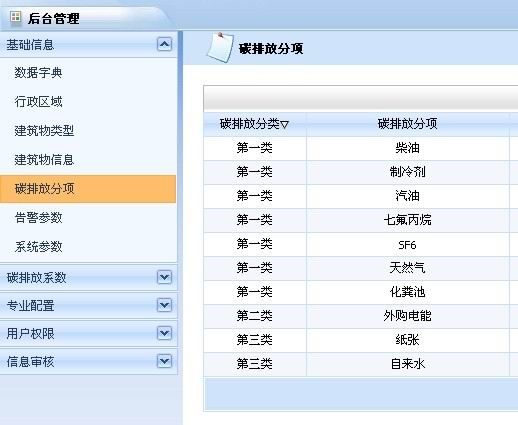Viewport: 518px width, 425px height.
Task: Expand the 碳排放系数 section
Action: pyautogui.click(x=164, y=277)
